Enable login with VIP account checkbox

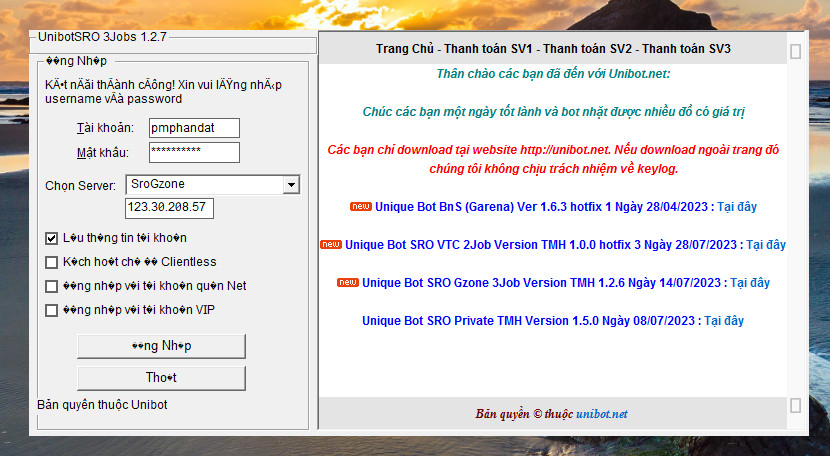(51, 310)
